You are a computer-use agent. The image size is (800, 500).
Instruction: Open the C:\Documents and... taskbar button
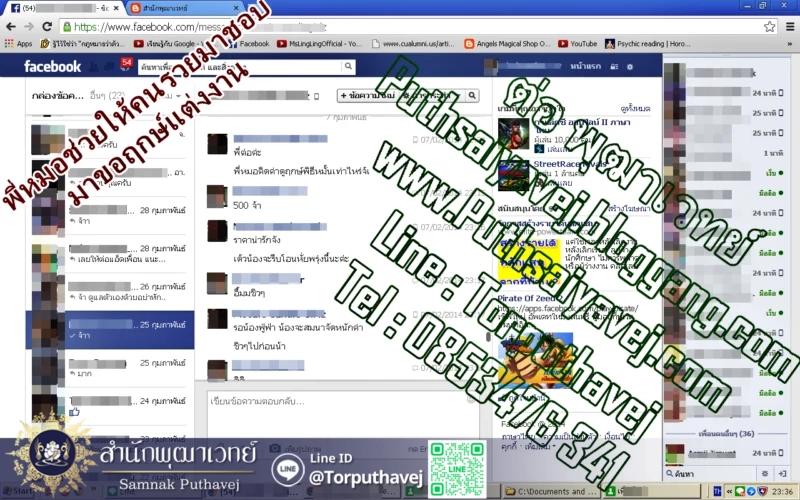(x=553, y=491)
